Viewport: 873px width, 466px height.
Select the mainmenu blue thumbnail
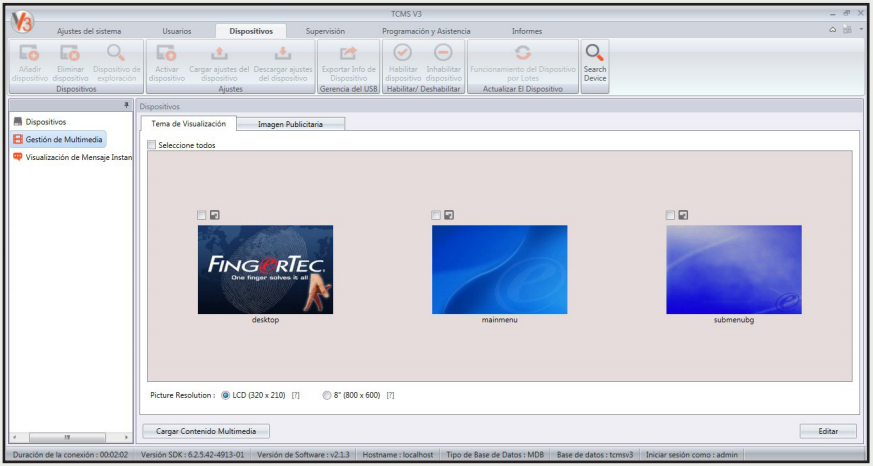500,269
